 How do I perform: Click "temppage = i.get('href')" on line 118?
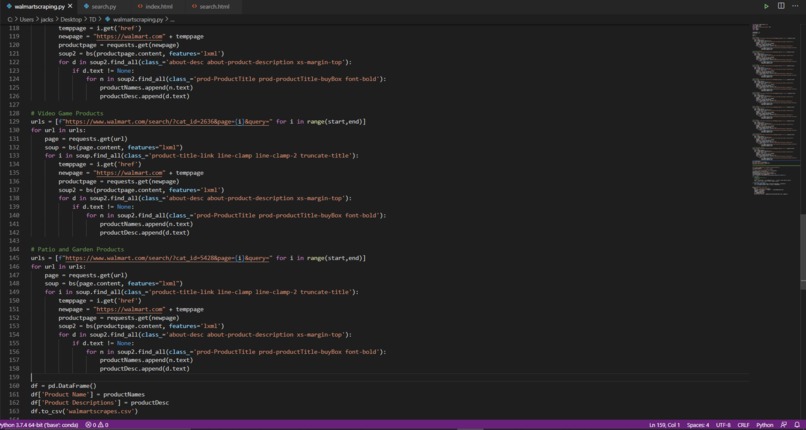click(100, 28)
